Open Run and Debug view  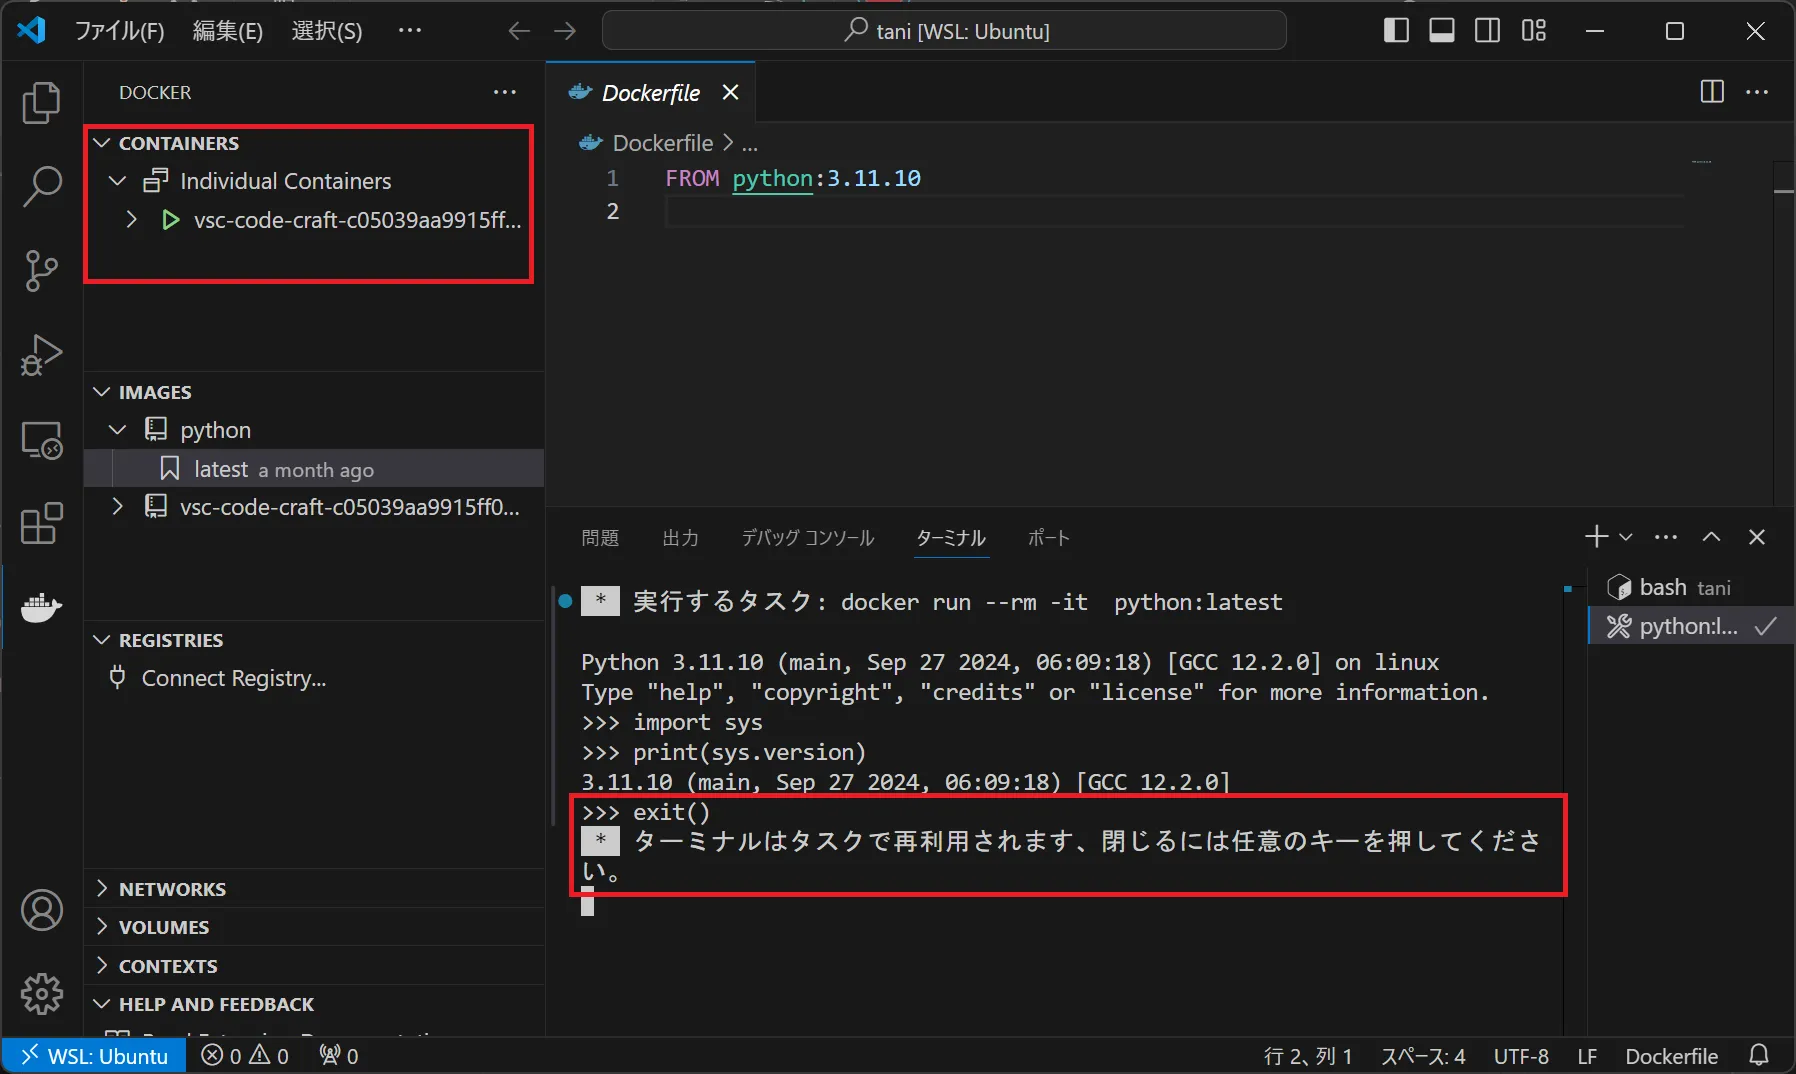(x=41, y=355)
